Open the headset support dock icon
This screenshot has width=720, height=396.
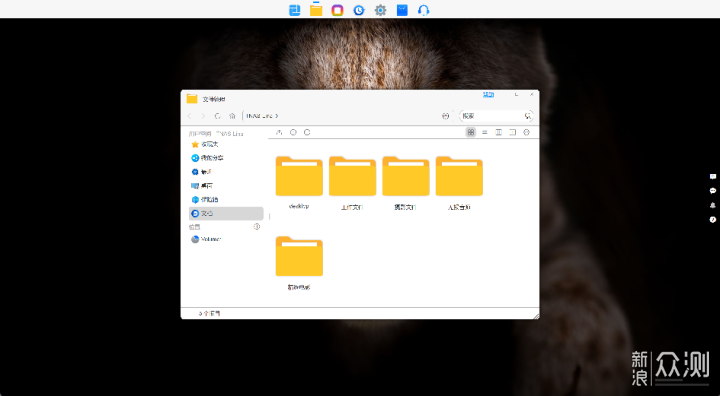[x=423, y=10]
